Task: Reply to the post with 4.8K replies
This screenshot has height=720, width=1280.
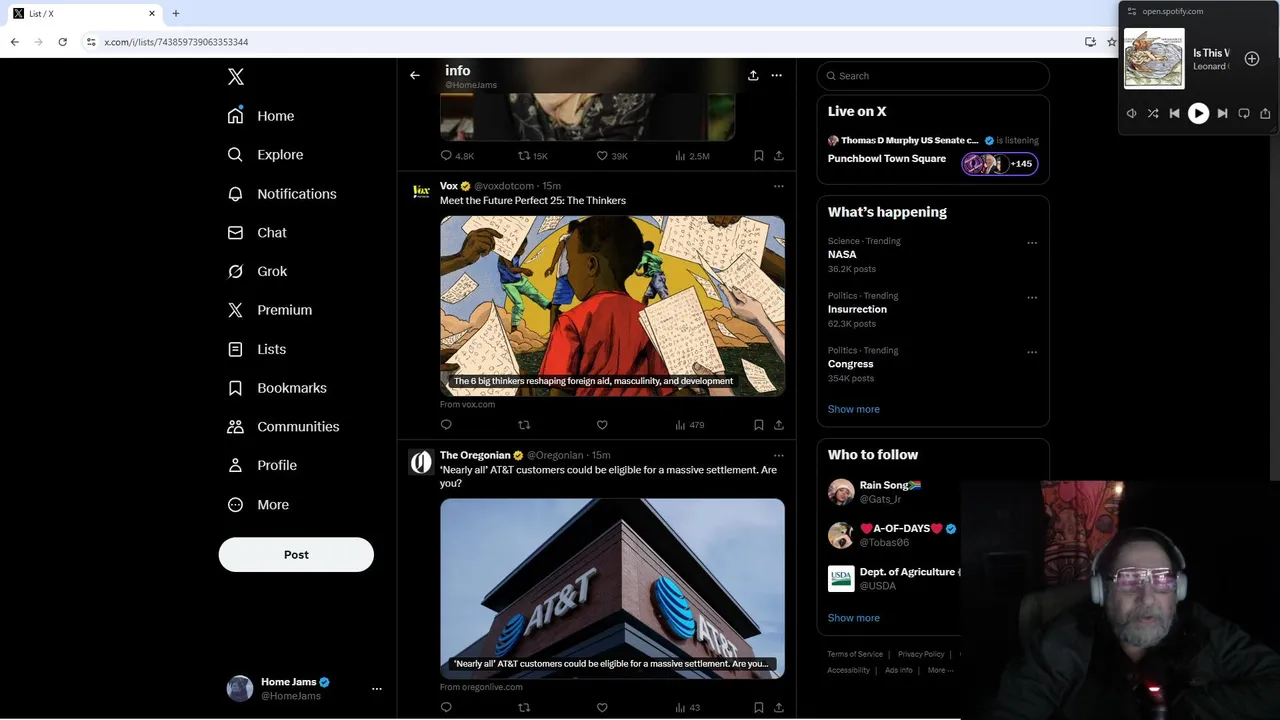Action: pos(457,156)
